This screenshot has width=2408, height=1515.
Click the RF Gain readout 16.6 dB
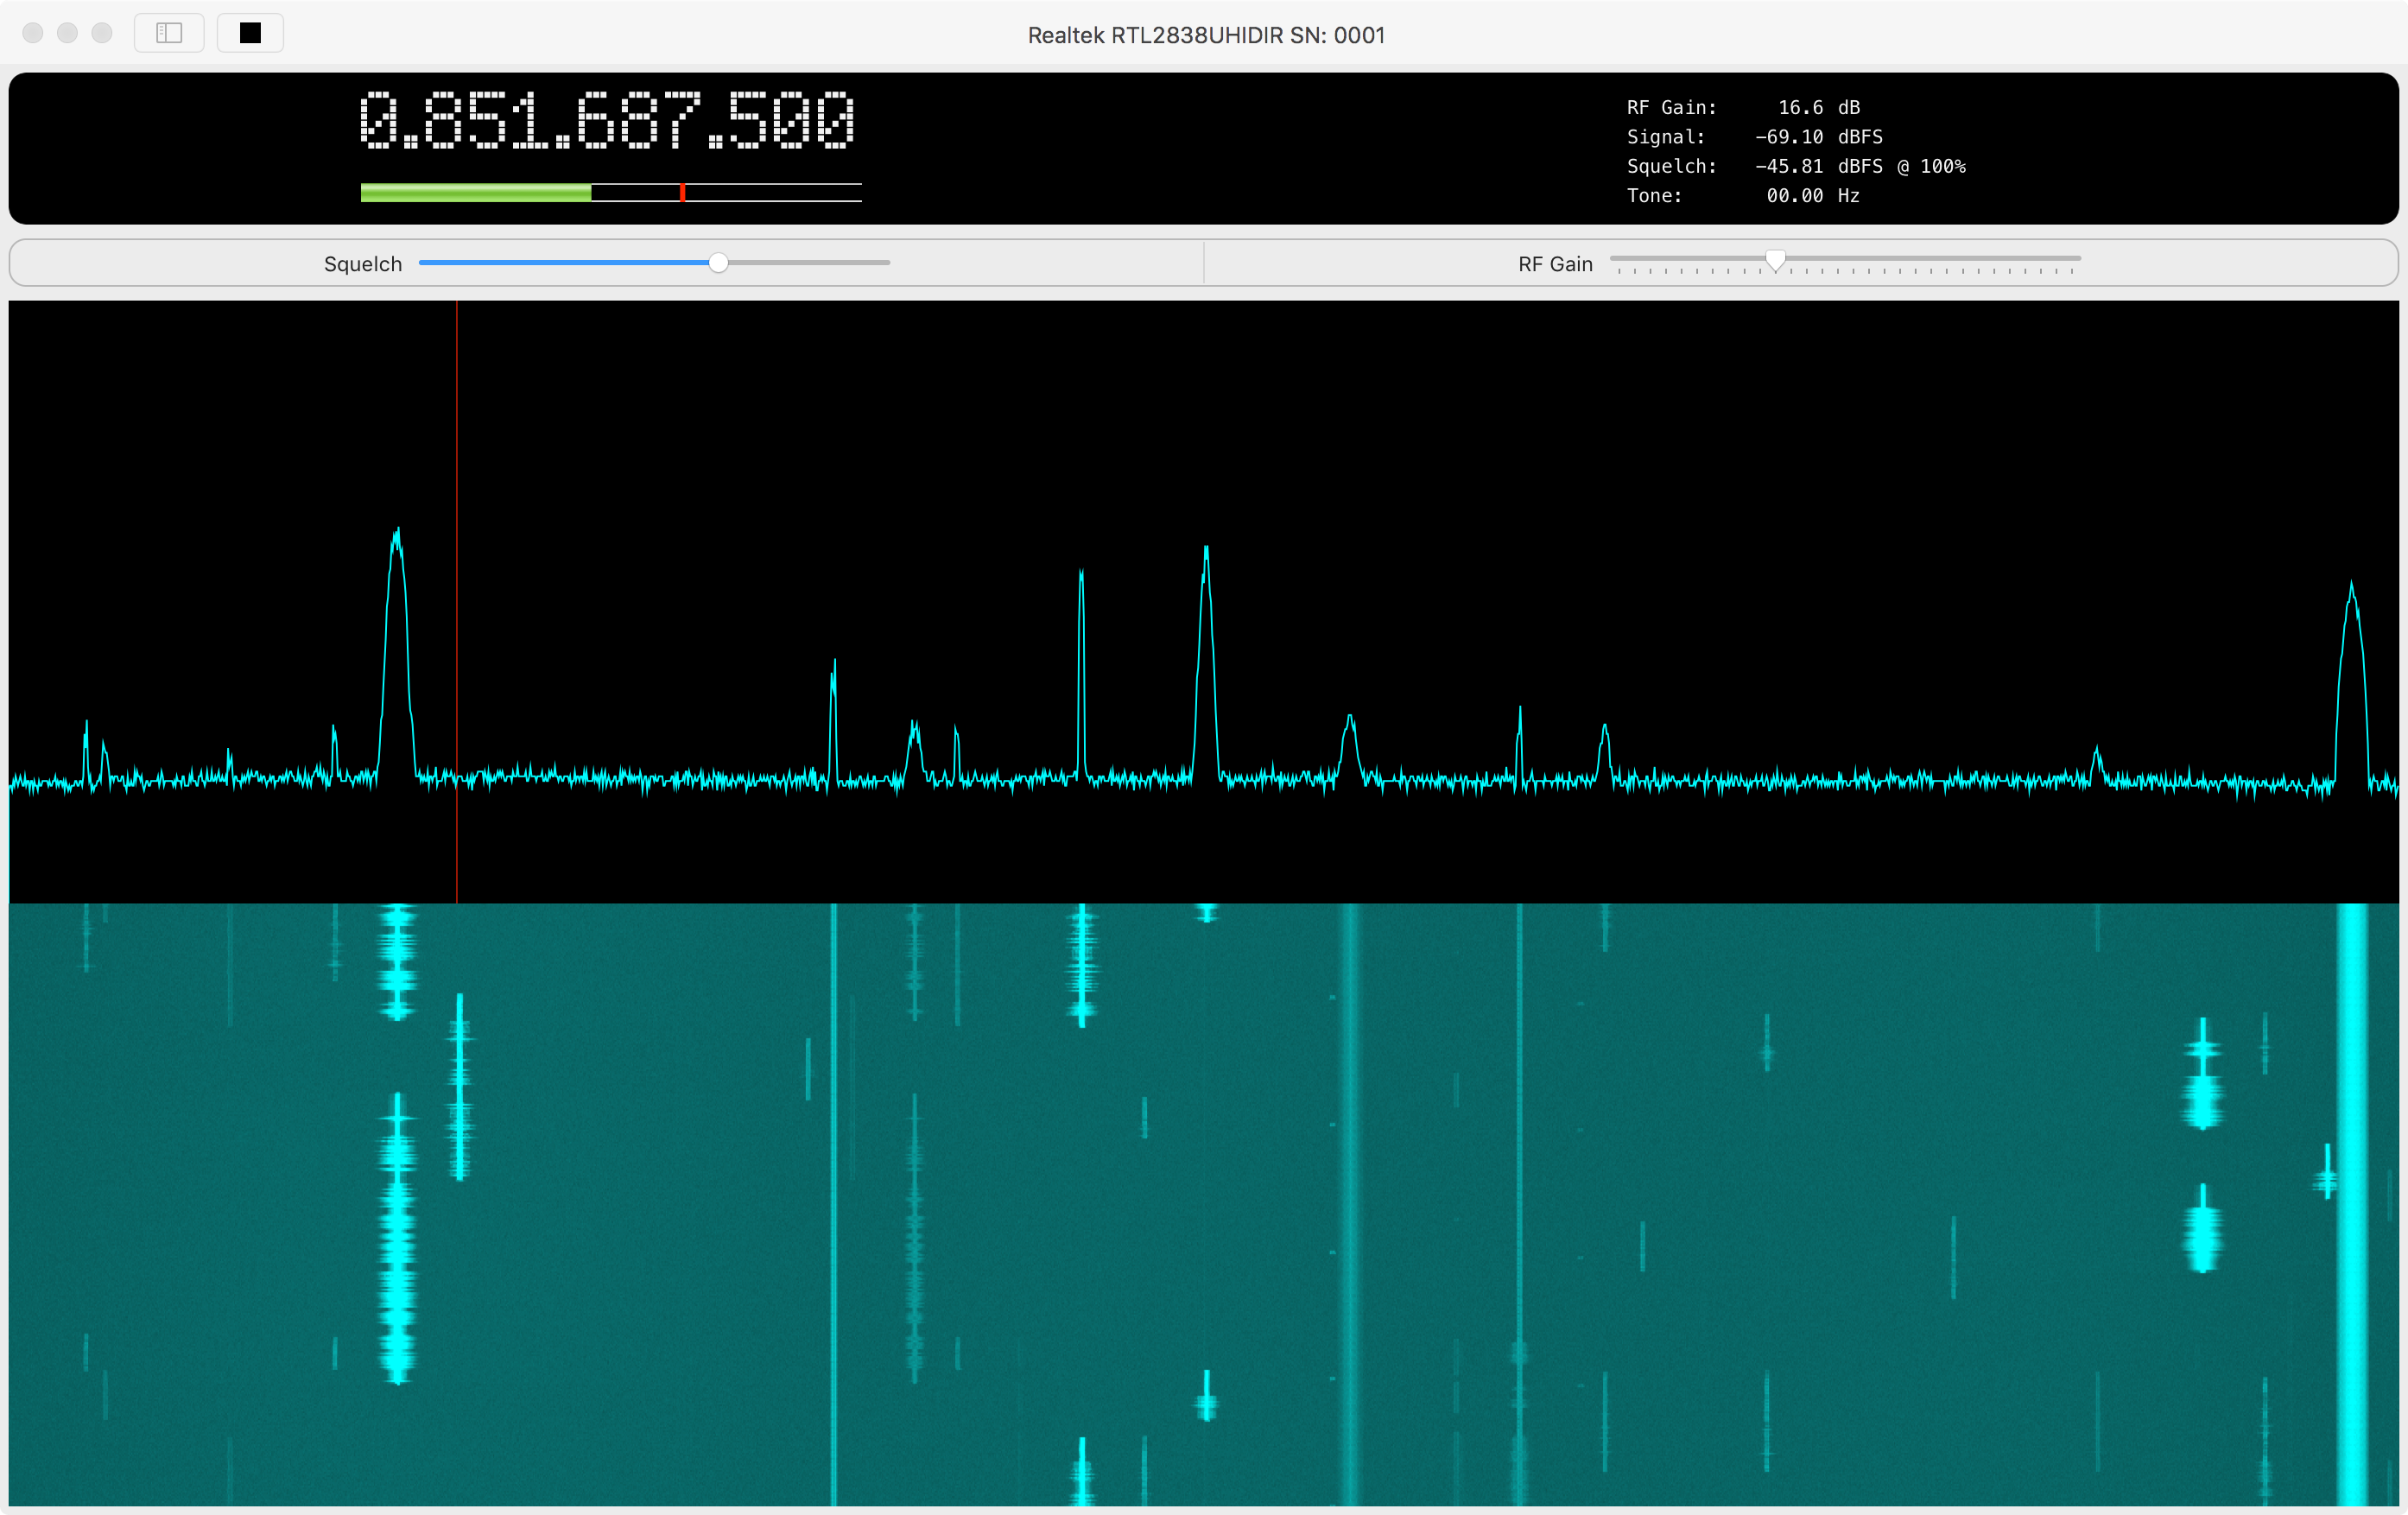point(1818,107)
